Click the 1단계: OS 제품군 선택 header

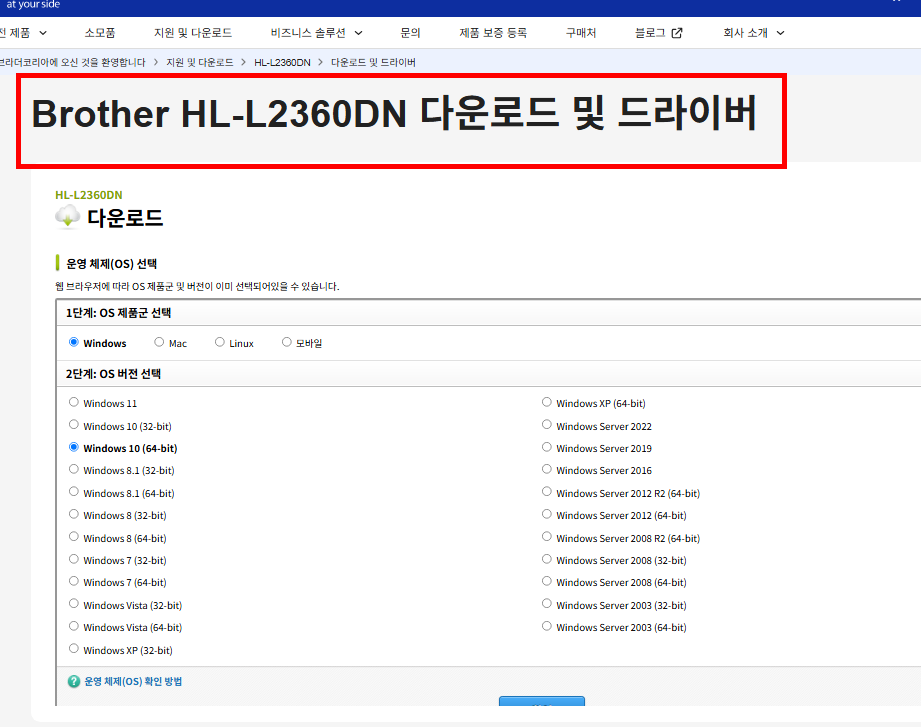(x=118, y=313)
